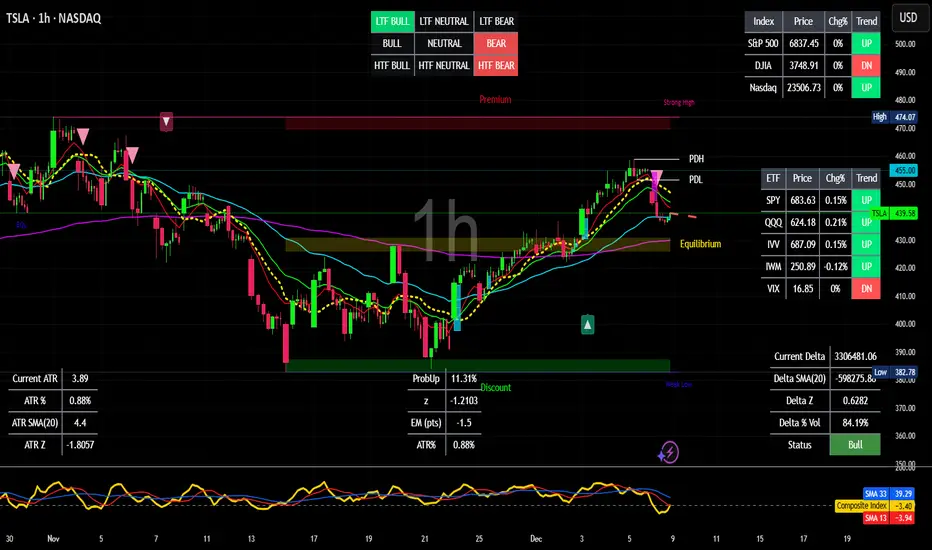The width and height of the screenshot is (932, 550).
Task: Click the cyan 455.00 price label
Action: (x=904, y=170)
